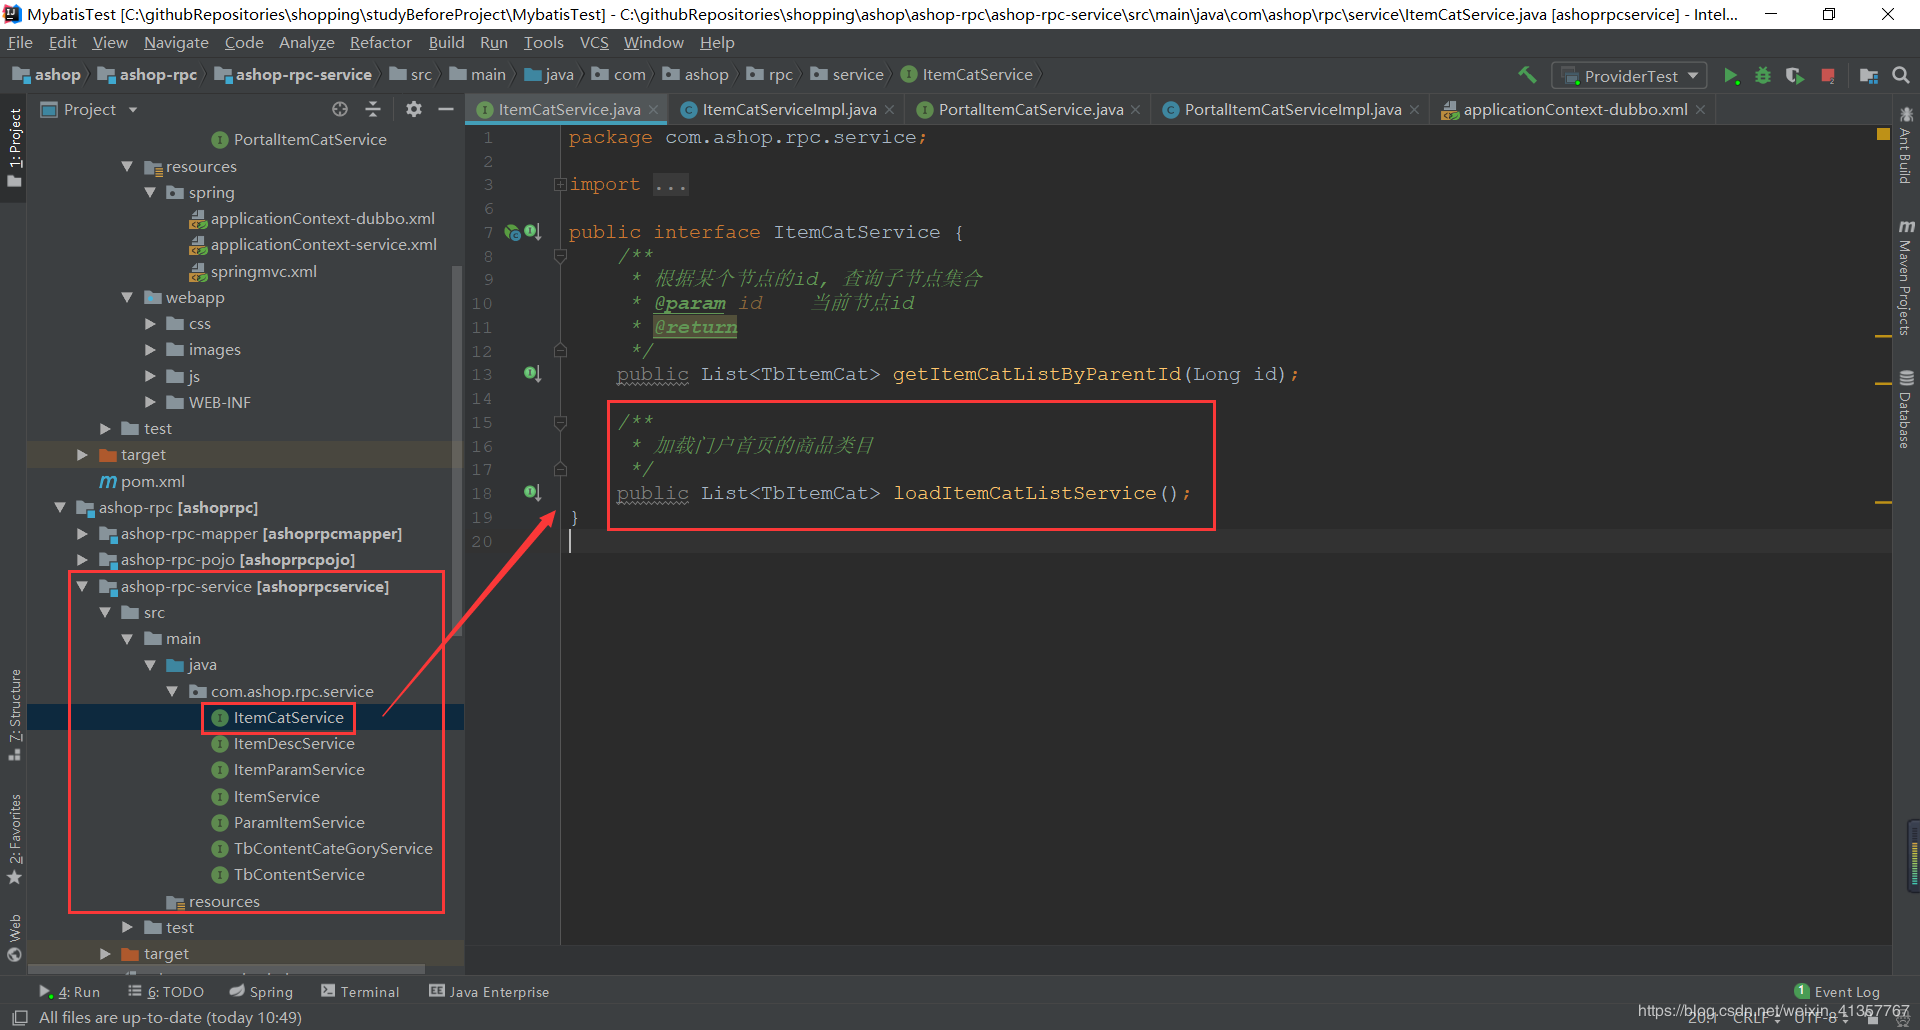Click the Project panel vertical scrollbar

point(457,450)
